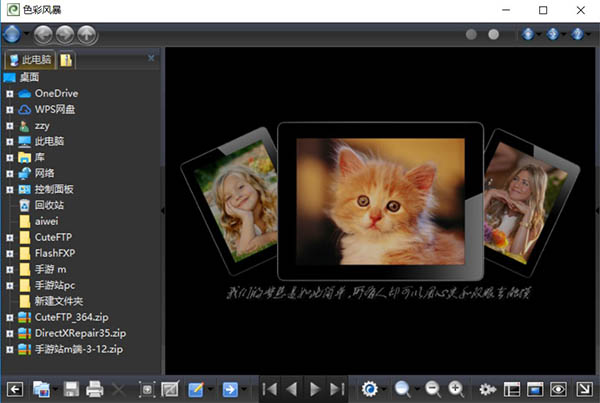Image resolution: width=600 pixels, height=403 pixels.
Task: Jump to the last image
Action: point(337,389)
